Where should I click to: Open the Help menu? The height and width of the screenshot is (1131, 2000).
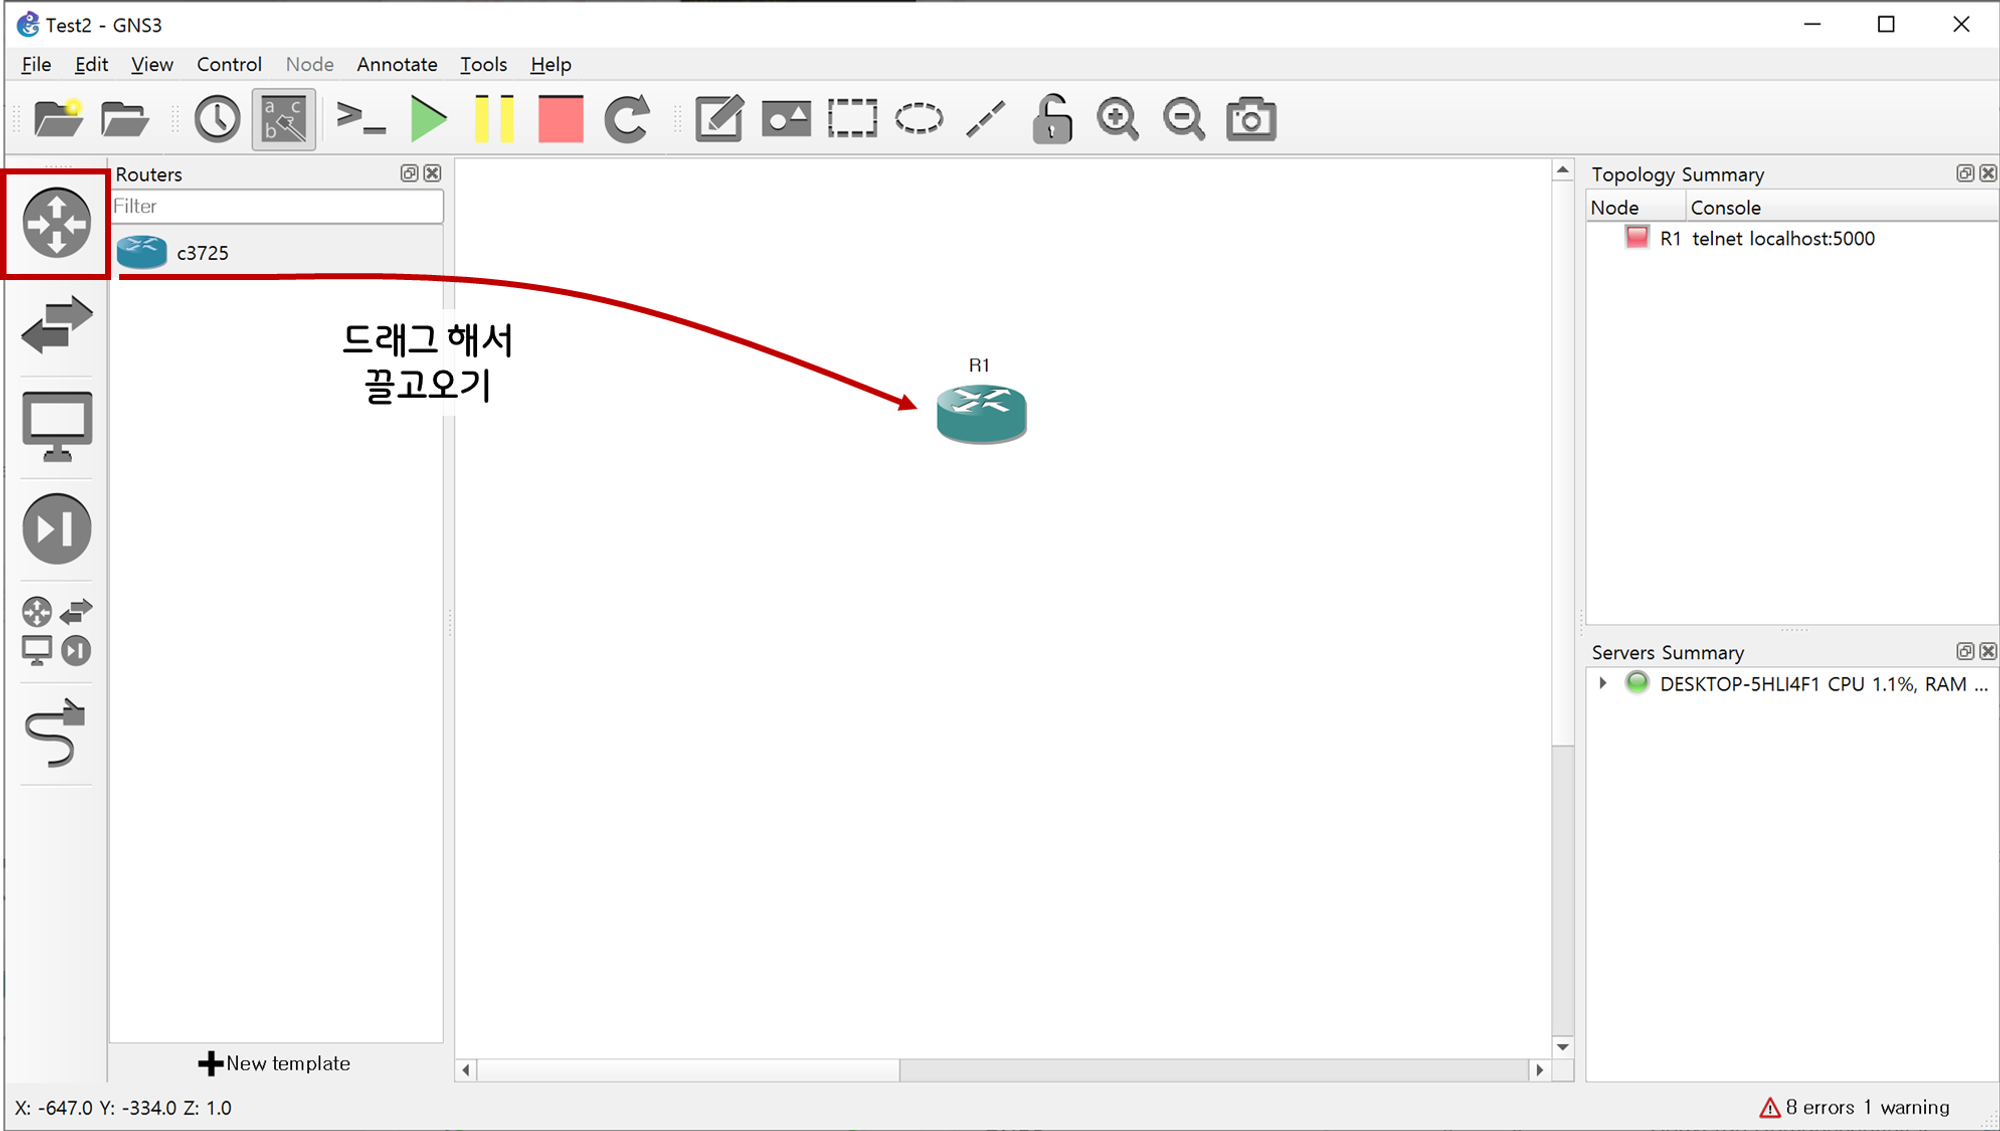(x=550, y=64)
